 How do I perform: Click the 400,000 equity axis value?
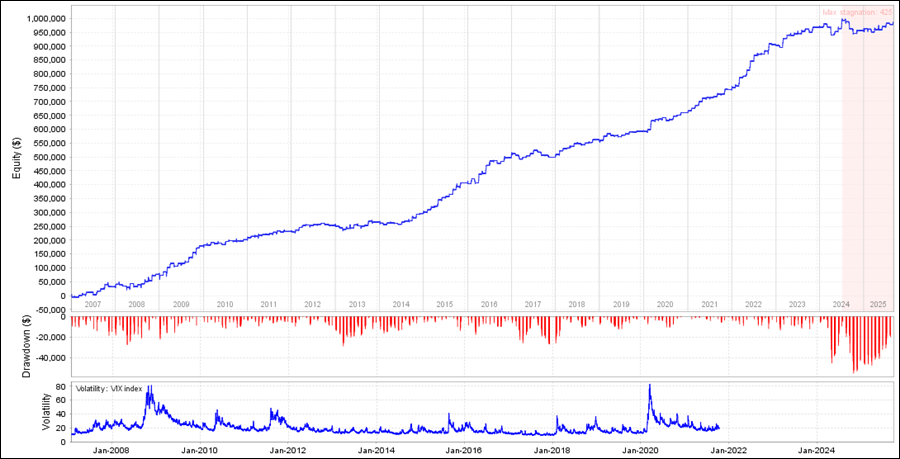pos(50,185)
